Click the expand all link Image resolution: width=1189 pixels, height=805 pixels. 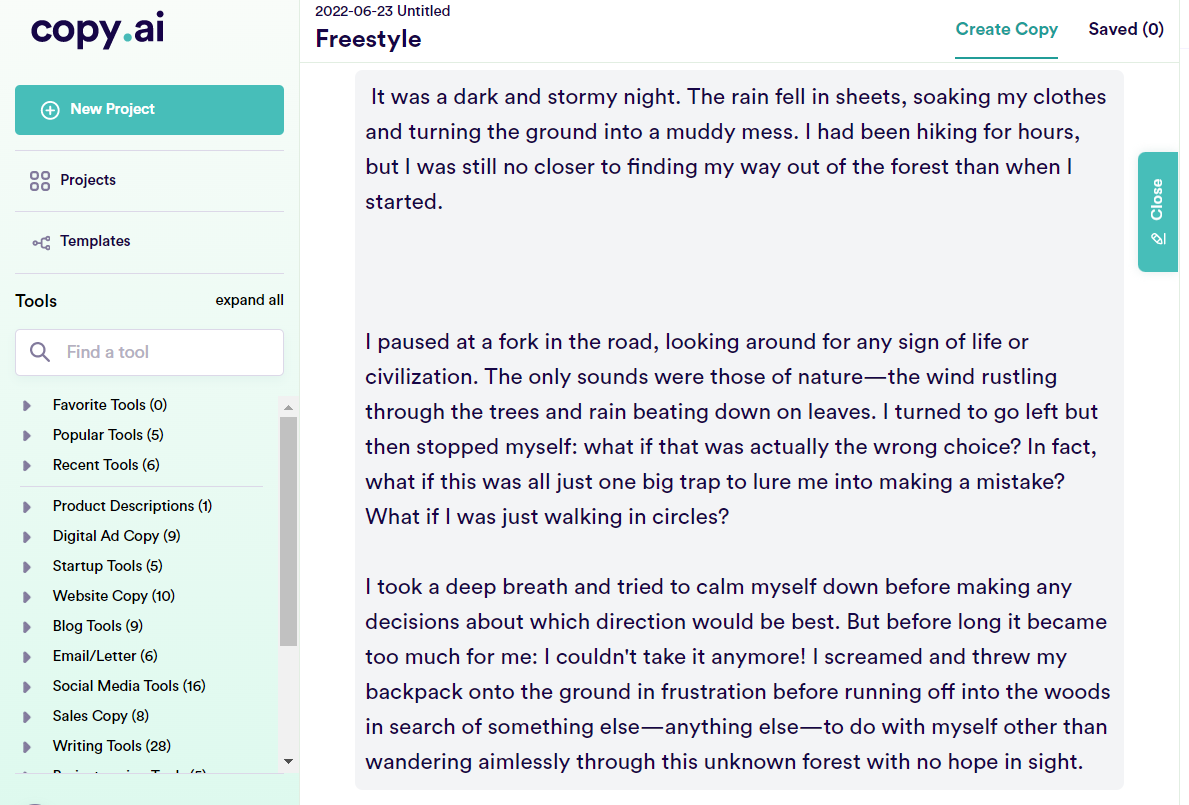[x=249, y=300]
